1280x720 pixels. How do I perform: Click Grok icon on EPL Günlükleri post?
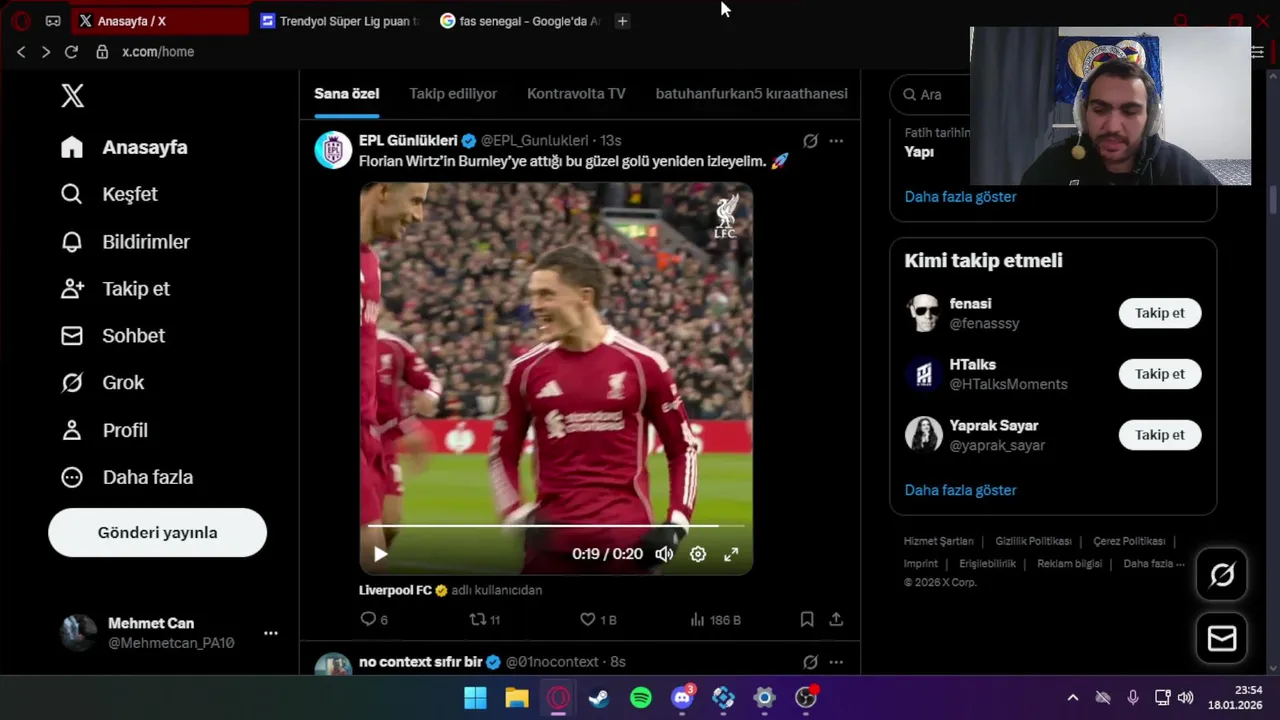pyautogui.click(x=810, y=141)
